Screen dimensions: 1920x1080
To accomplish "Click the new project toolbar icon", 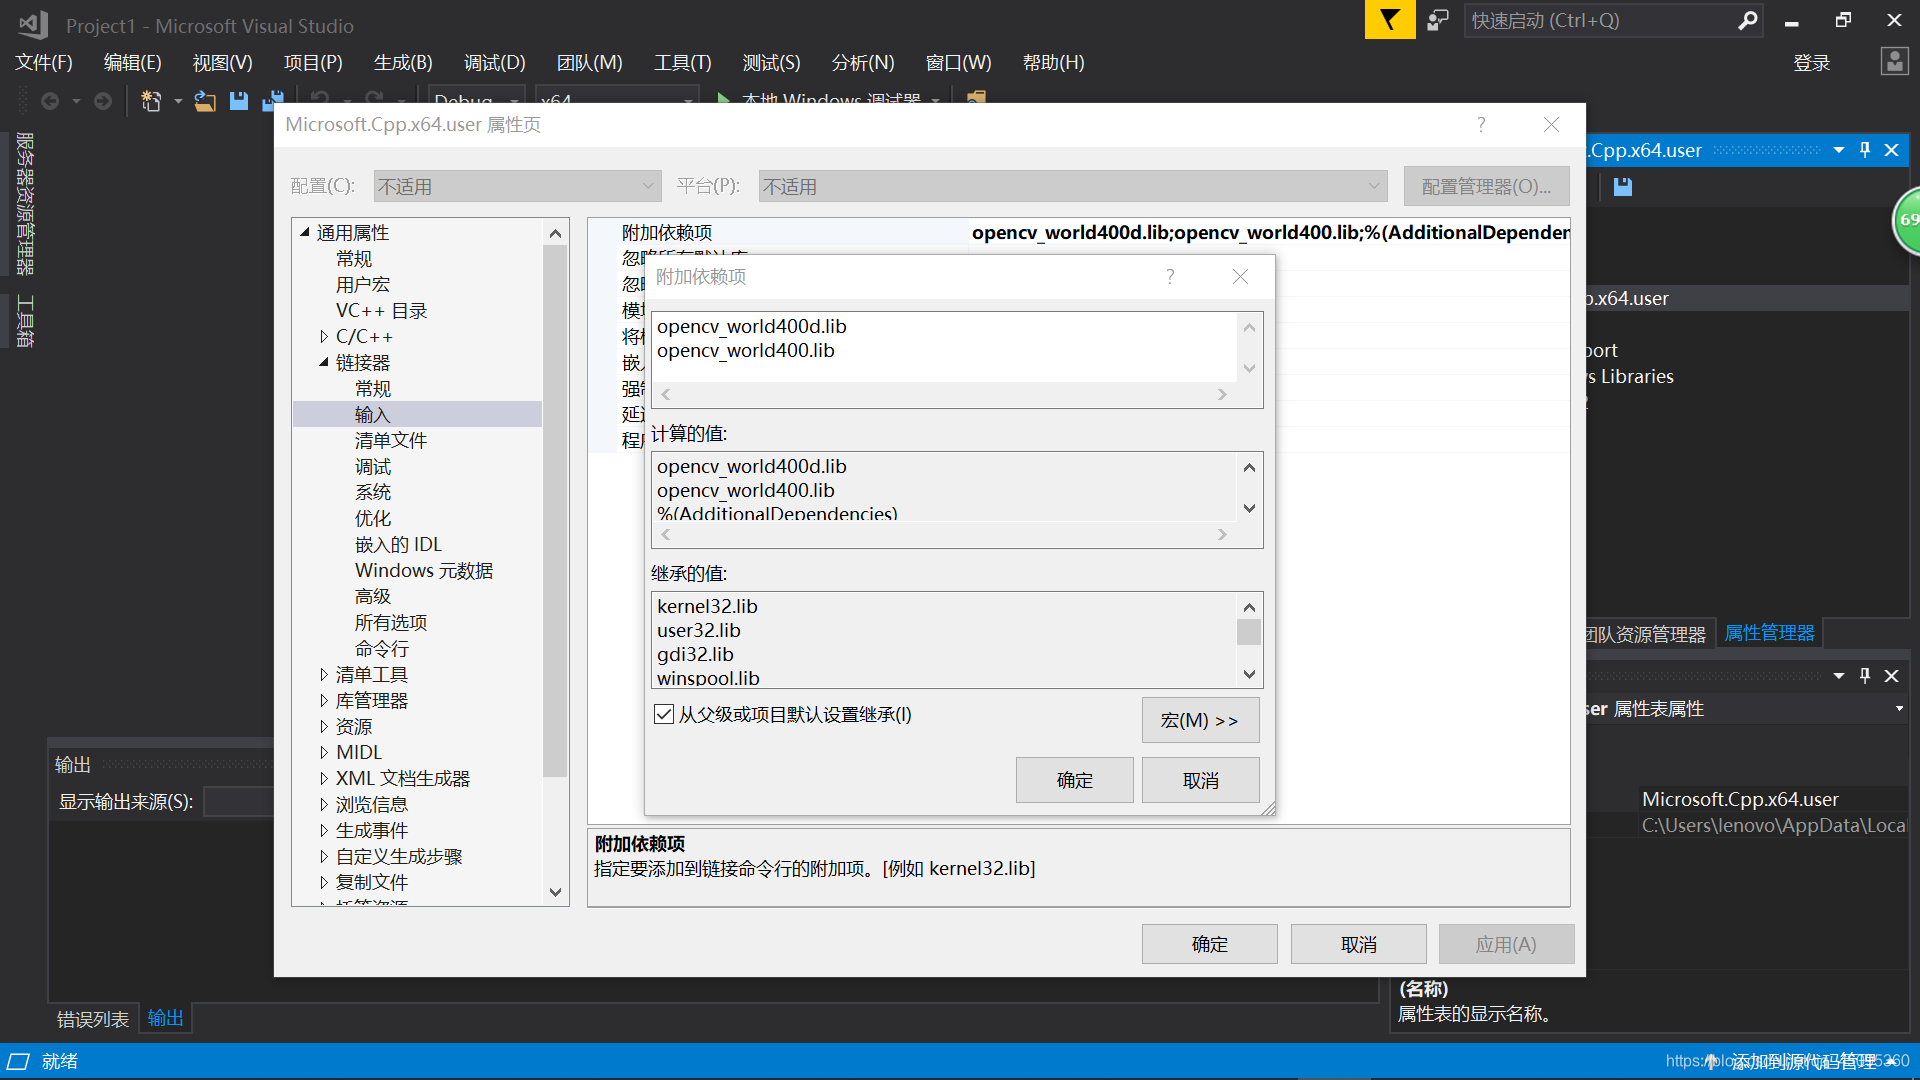I will [x=151, y=101].
